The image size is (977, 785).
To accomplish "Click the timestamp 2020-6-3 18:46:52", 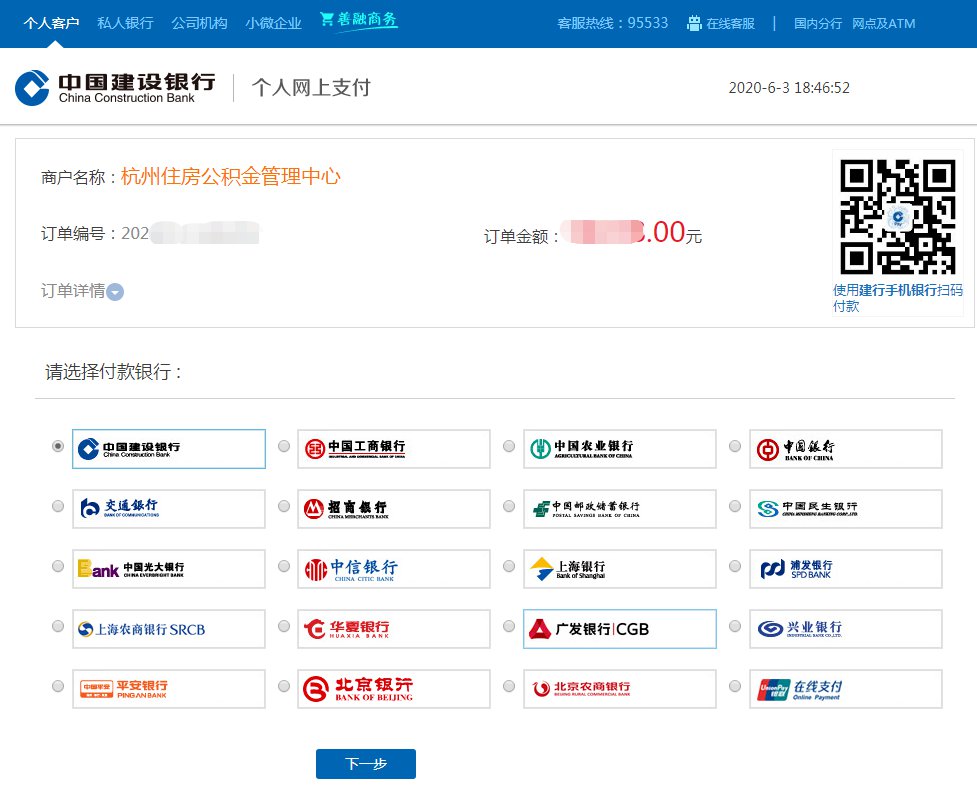I will click(789, 88).
